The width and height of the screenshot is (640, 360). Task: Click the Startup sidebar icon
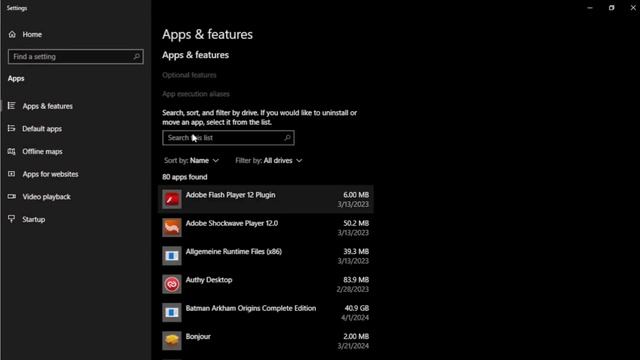(12, 219)
